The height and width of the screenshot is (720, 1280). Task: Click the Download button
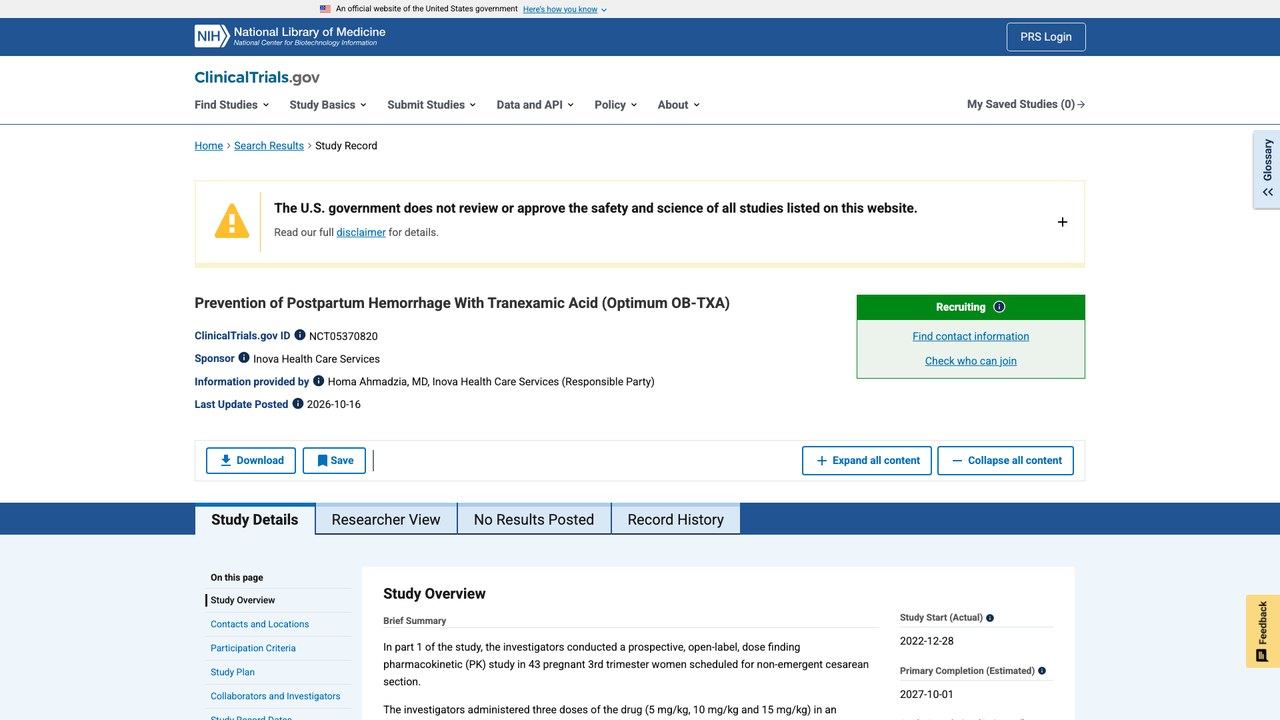pyautogui.click(x=251, y=460)
